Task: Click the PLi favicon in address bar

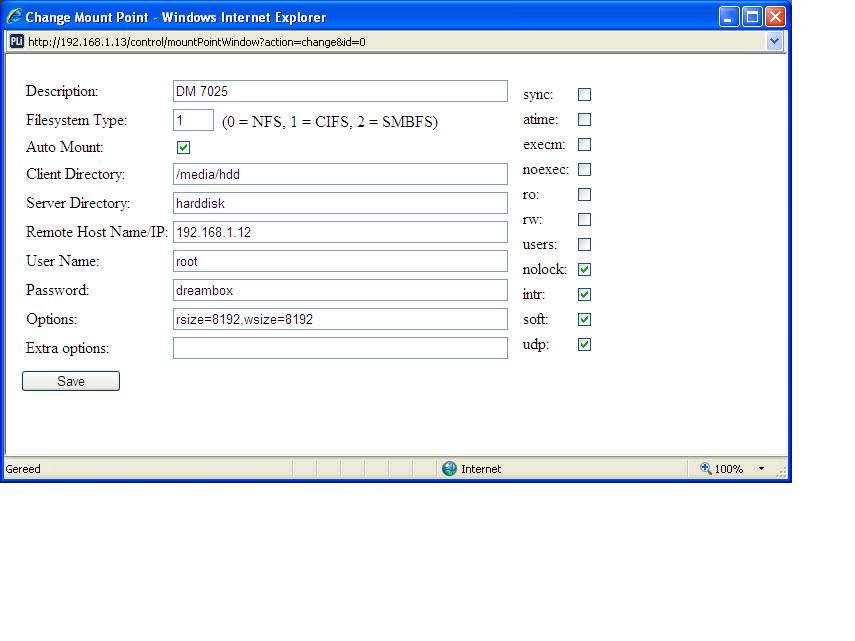Action: coord(17,41)
